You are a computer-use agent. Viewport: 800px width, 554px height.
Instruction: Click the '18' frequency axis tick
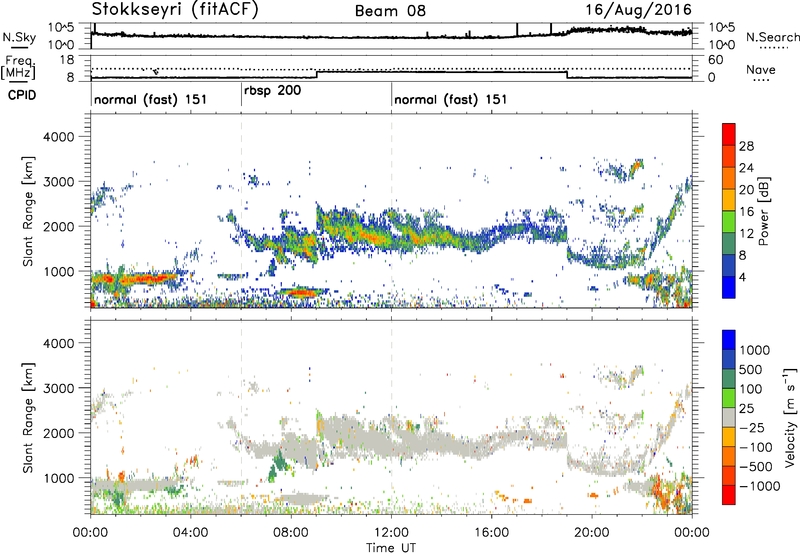(67, 60)
